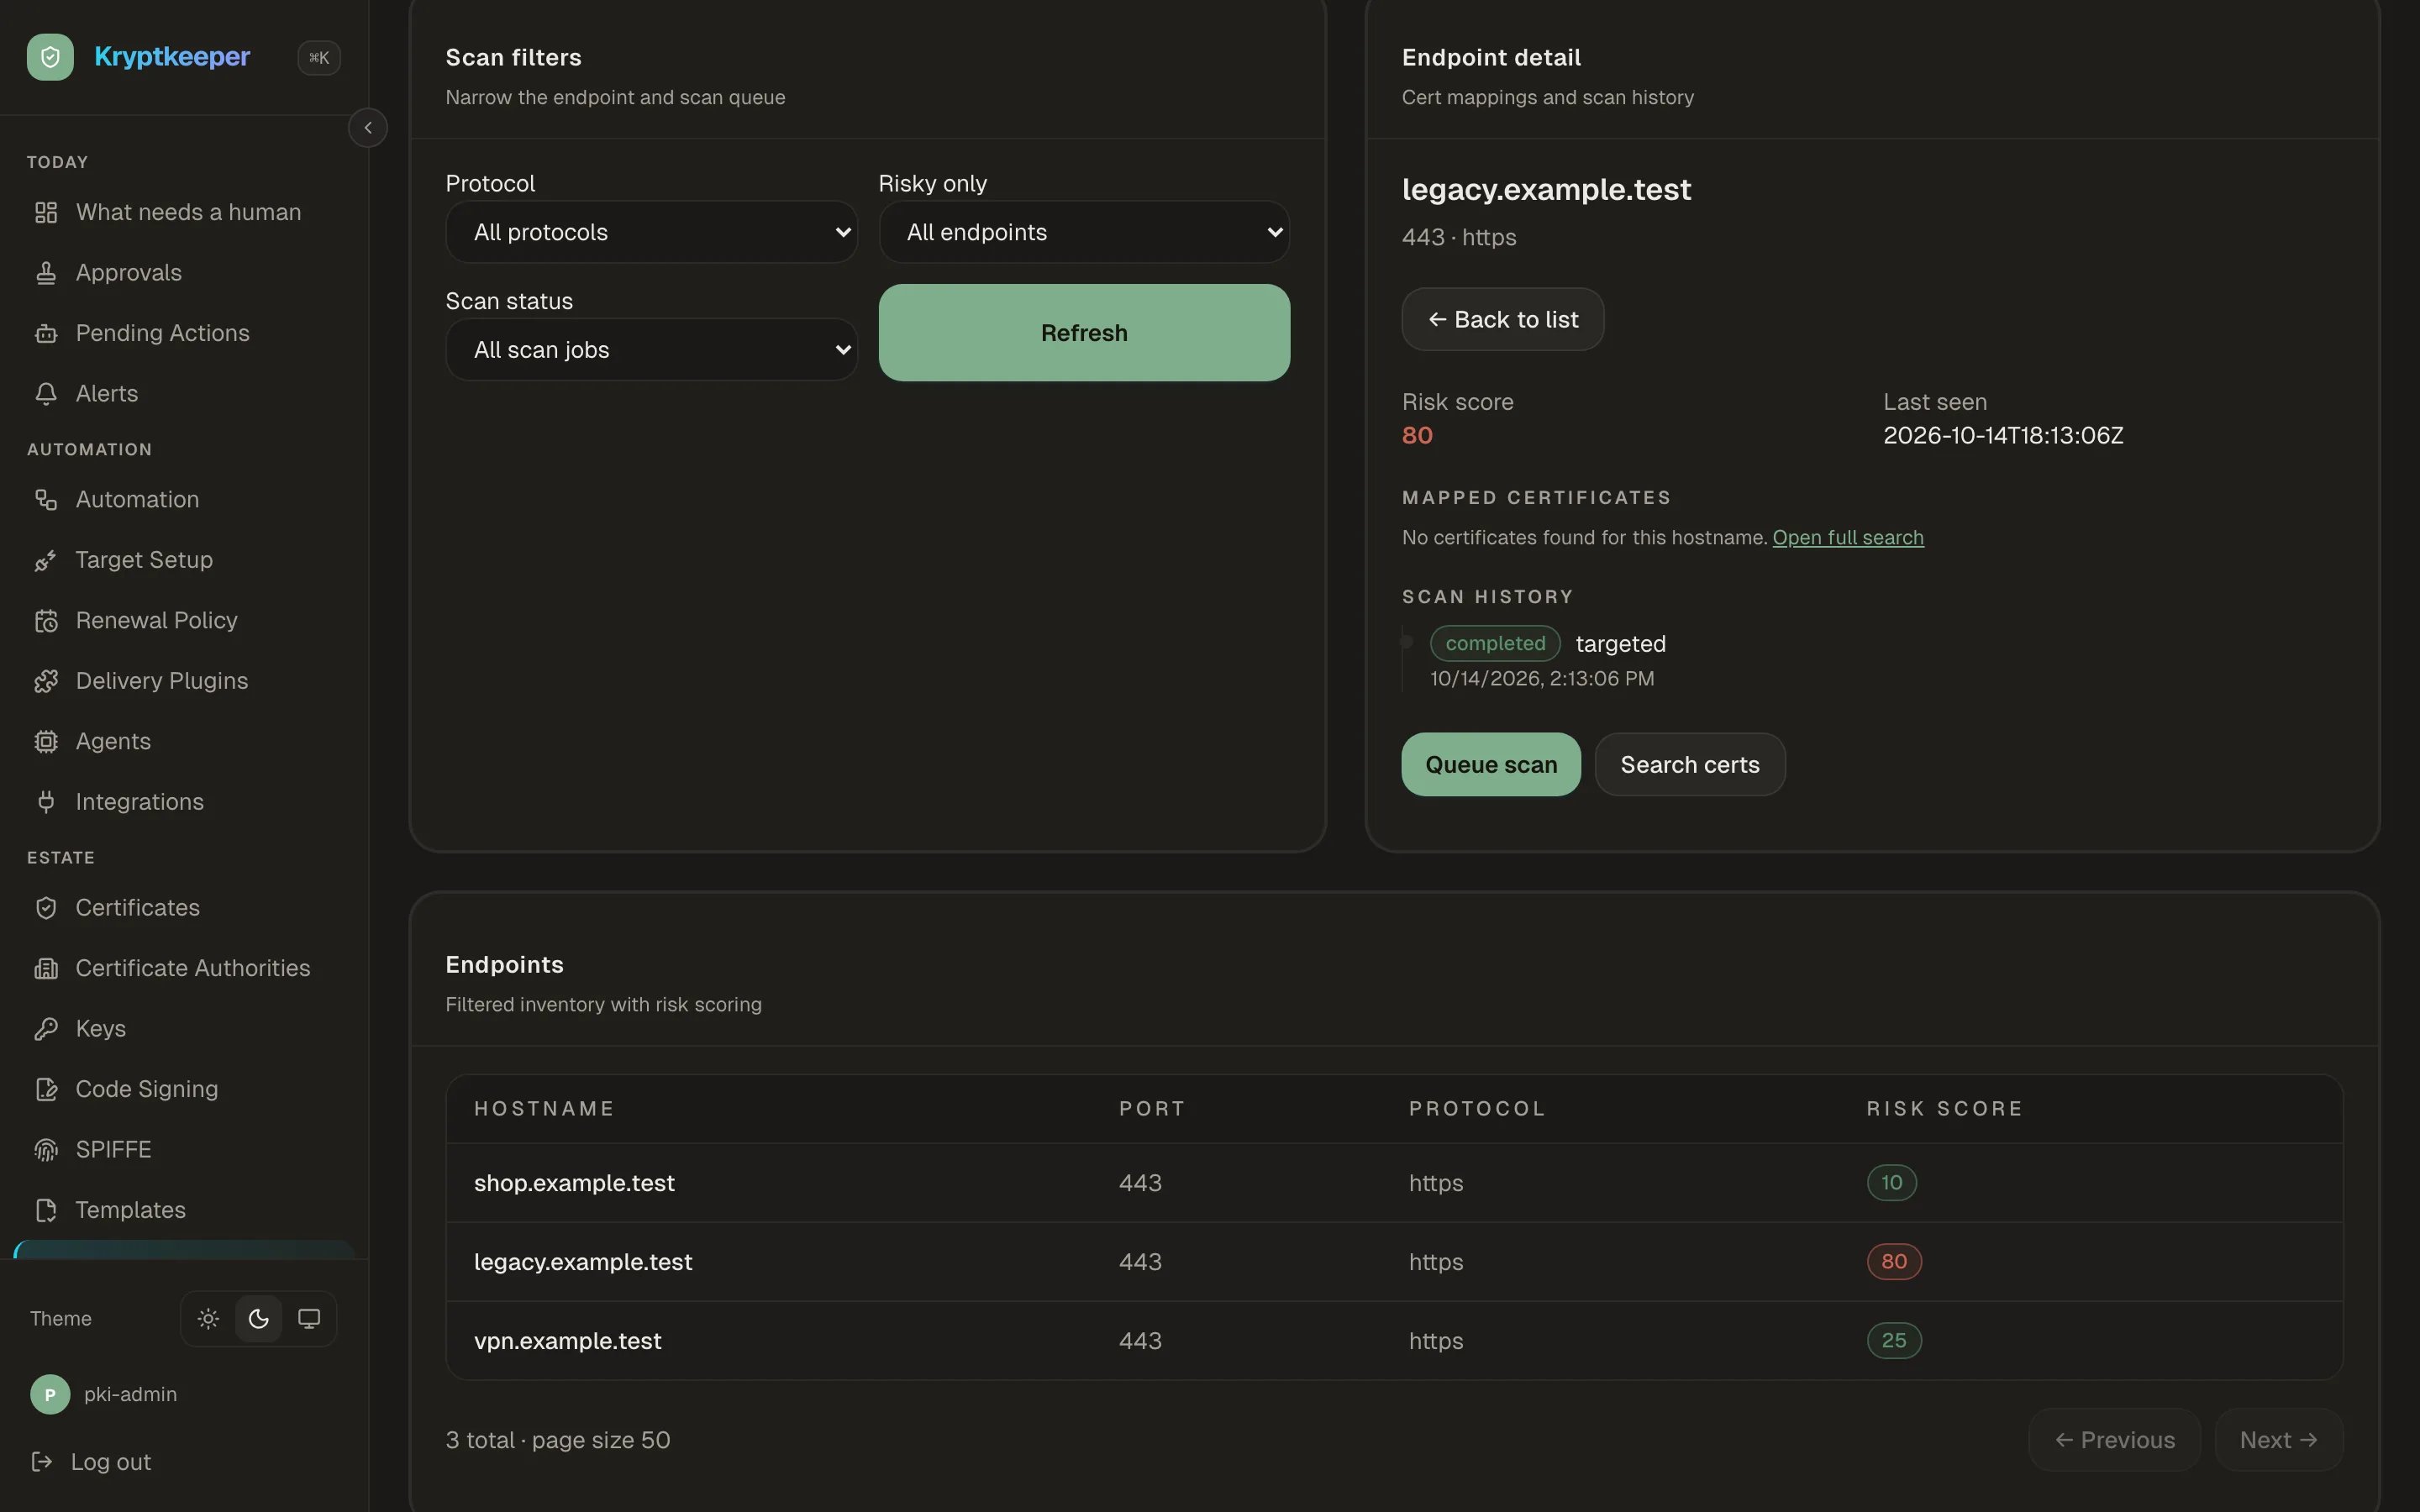The width and height of the screenshot is (2420, 1512).
Task: Collapse the sidebar with the chevron button
Action: coord(368,128)
